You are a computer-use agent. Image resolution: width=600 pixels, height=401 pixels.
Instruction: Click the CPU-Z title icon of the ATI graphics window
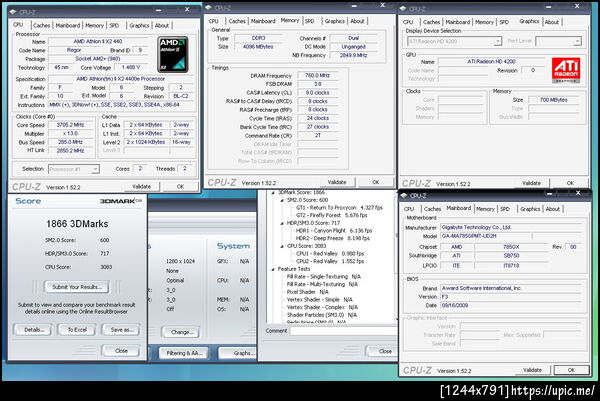[x=403, y=8]
